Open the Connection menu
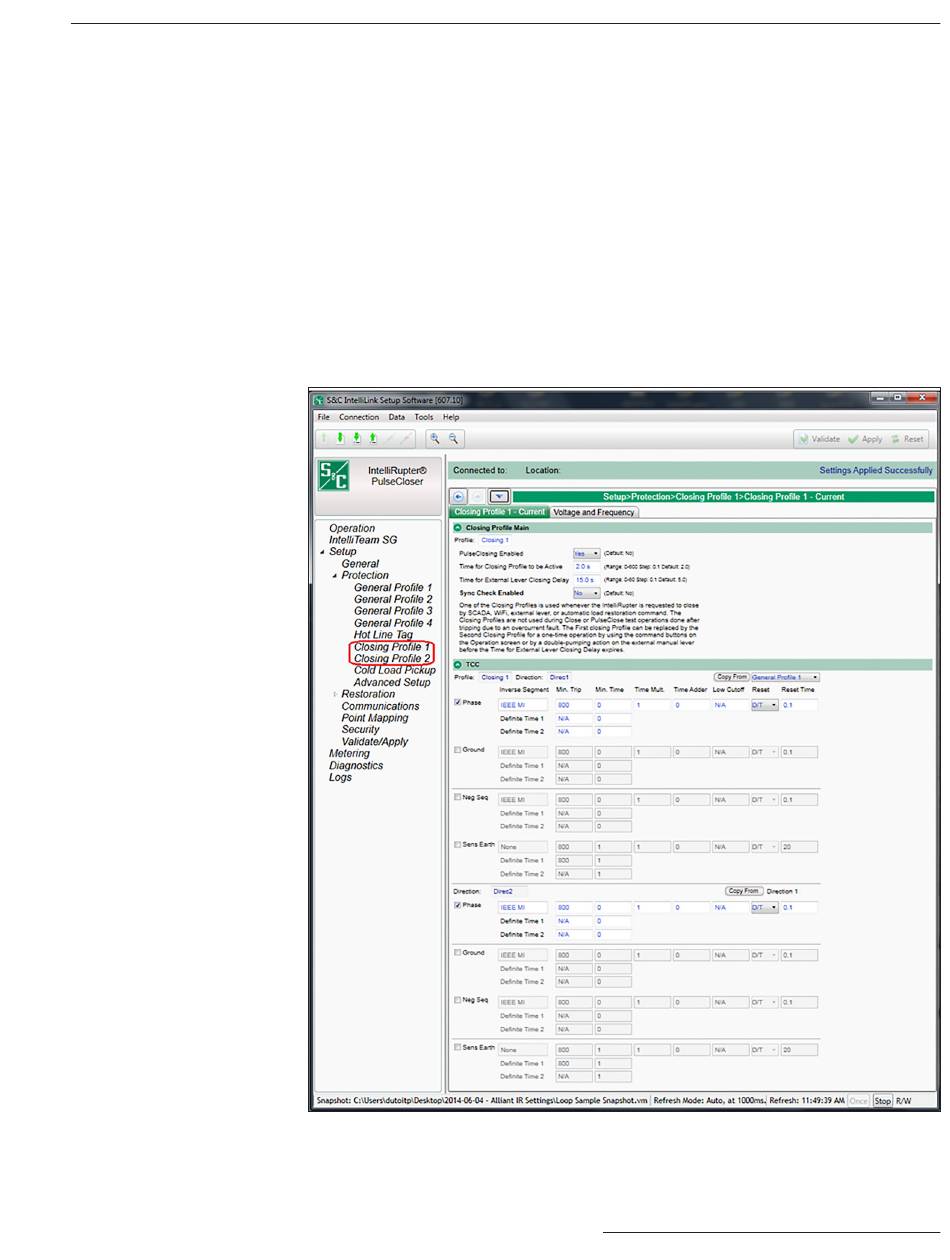 tap(359, 417)
